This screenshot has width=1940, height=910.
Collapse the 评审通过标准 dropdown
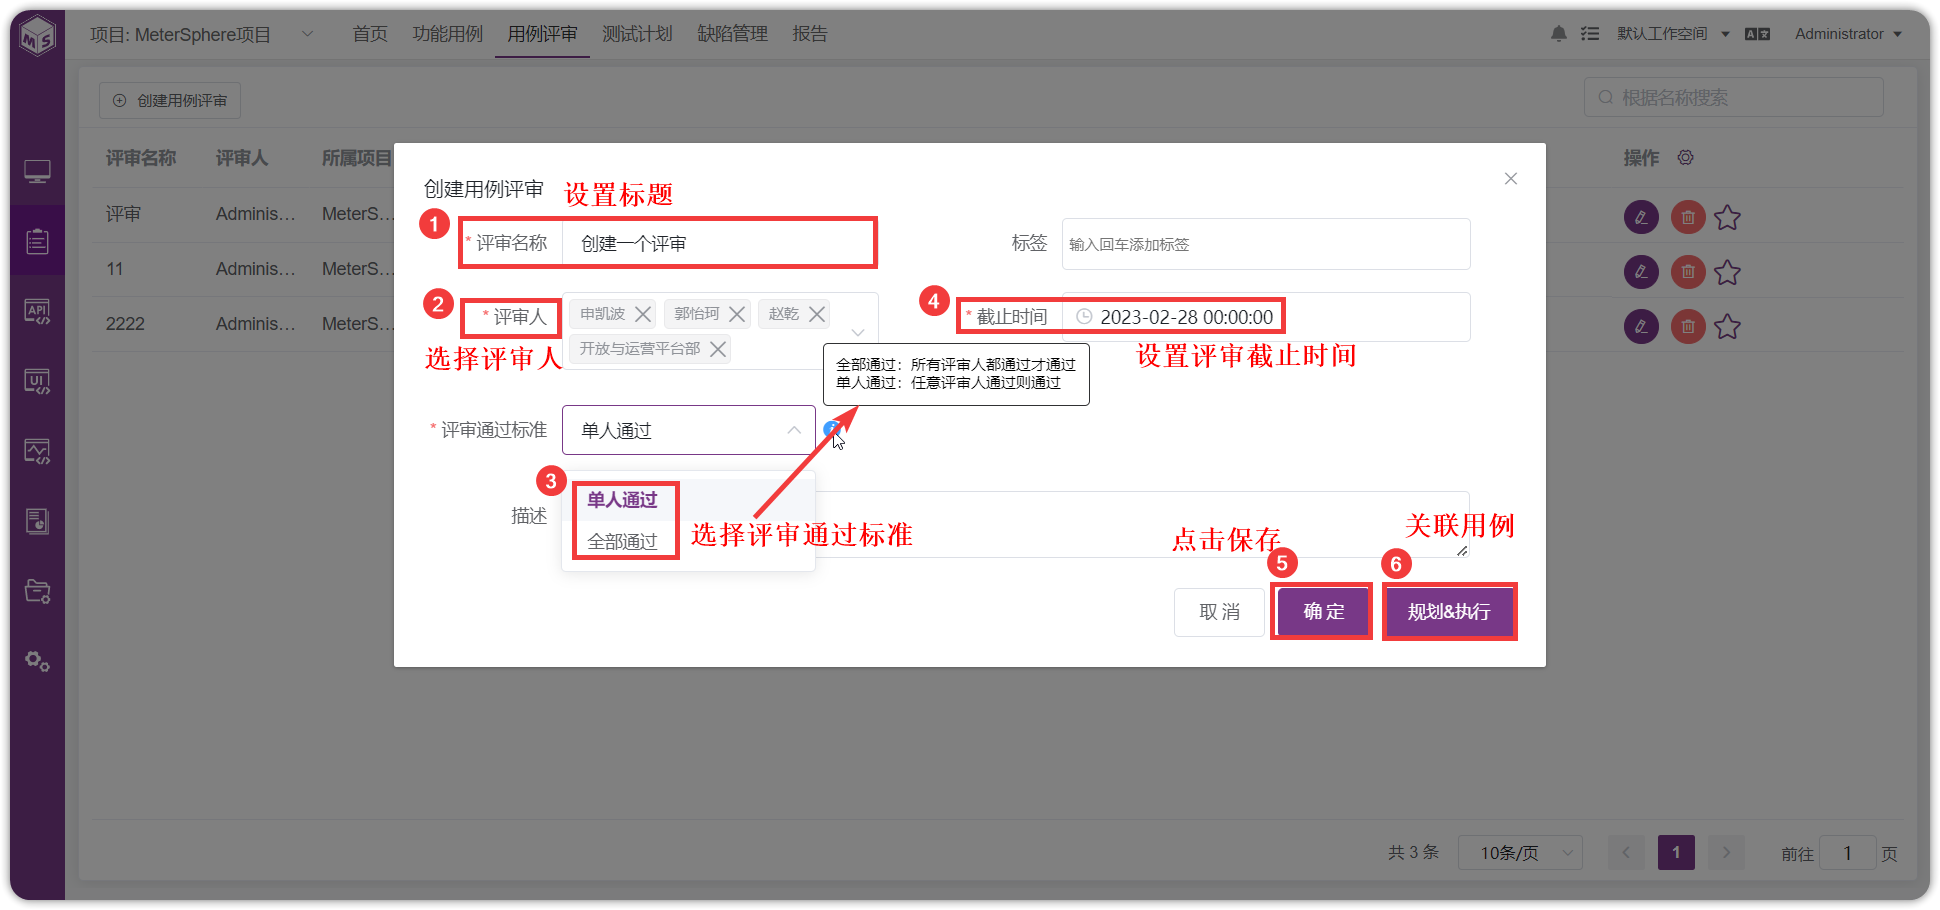pos(794,430)
